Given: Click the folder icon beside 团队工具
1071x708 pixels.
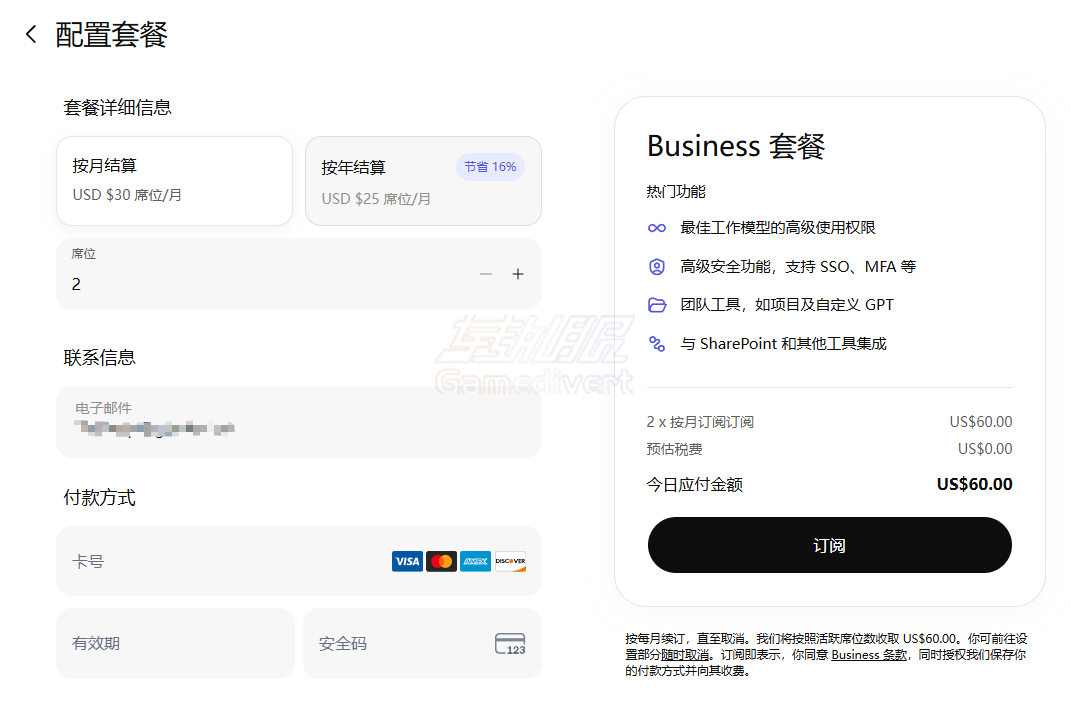Looking at the screenshot, I should click(x=657, y=305).
